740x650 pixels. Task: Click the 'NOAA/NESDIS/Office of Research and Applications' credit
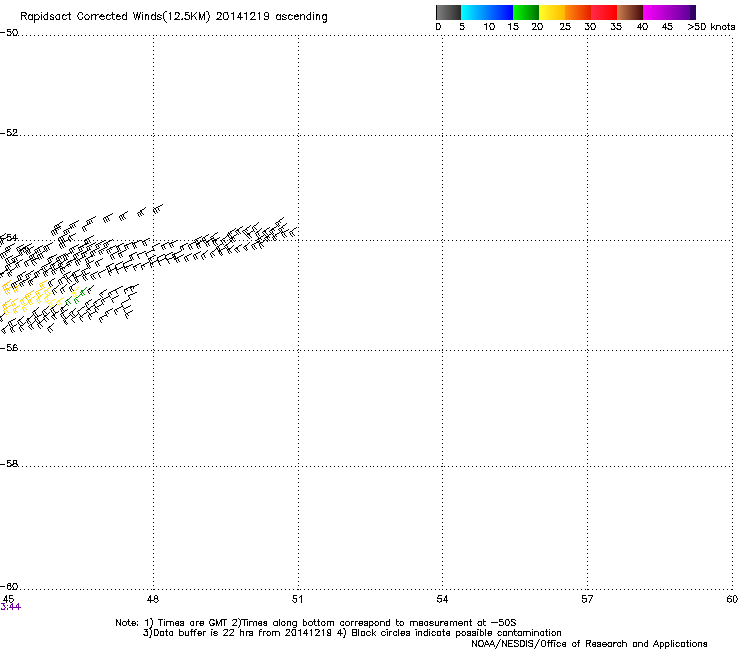point(589,644)
